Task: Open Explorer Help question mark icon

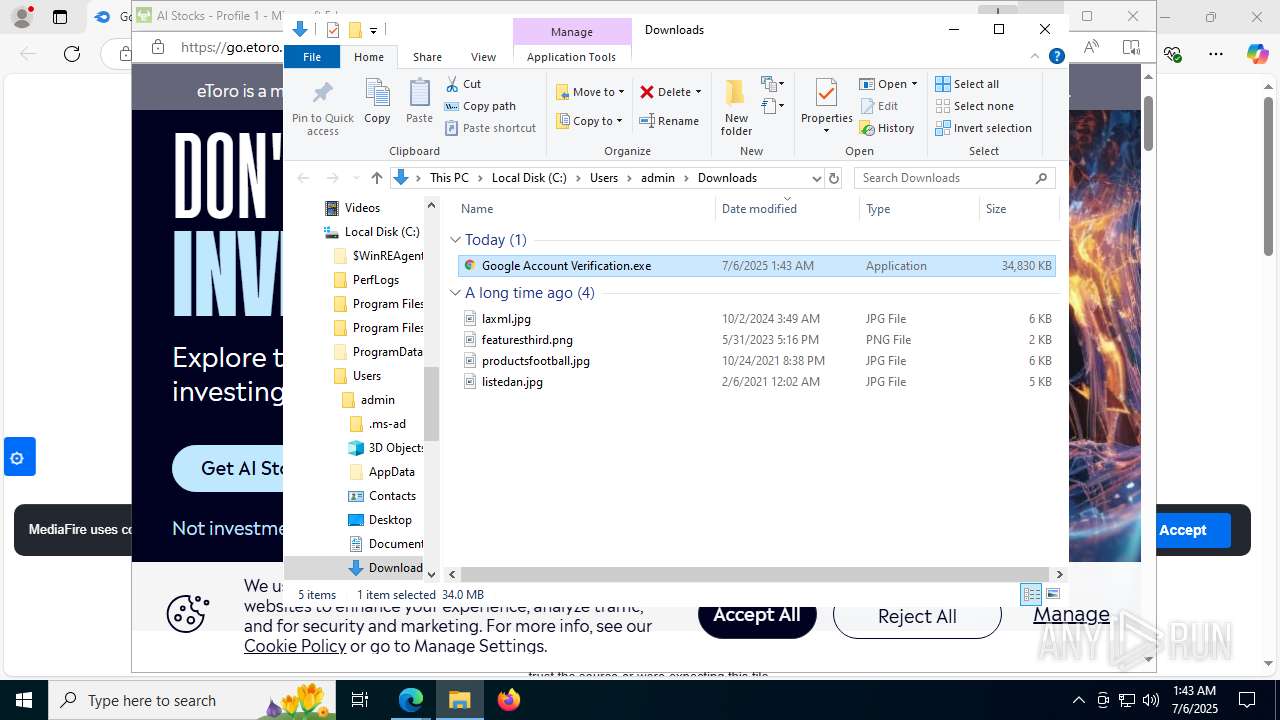Action: click(x=1056, y=57)
